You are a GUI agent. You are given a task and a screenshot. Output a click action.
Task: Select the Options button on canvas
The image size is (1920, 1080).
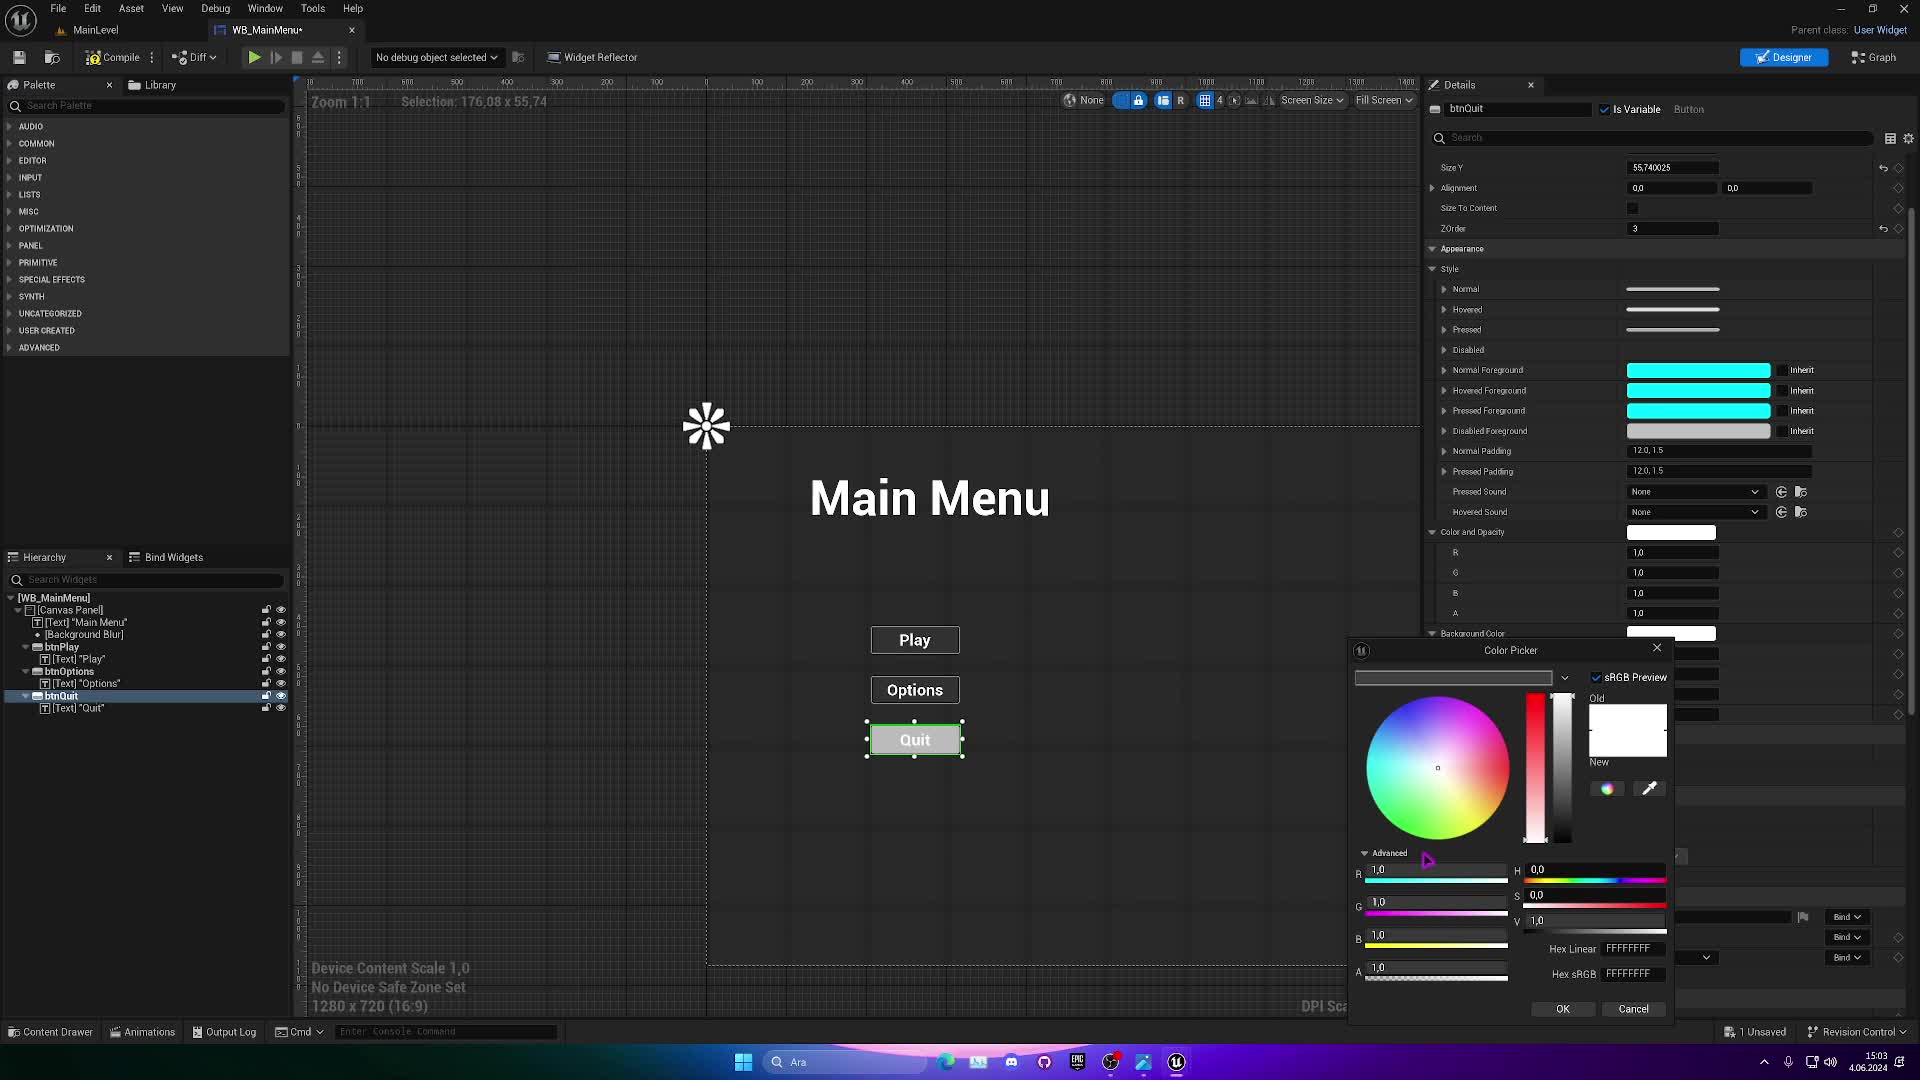click(x=915, y=690)
